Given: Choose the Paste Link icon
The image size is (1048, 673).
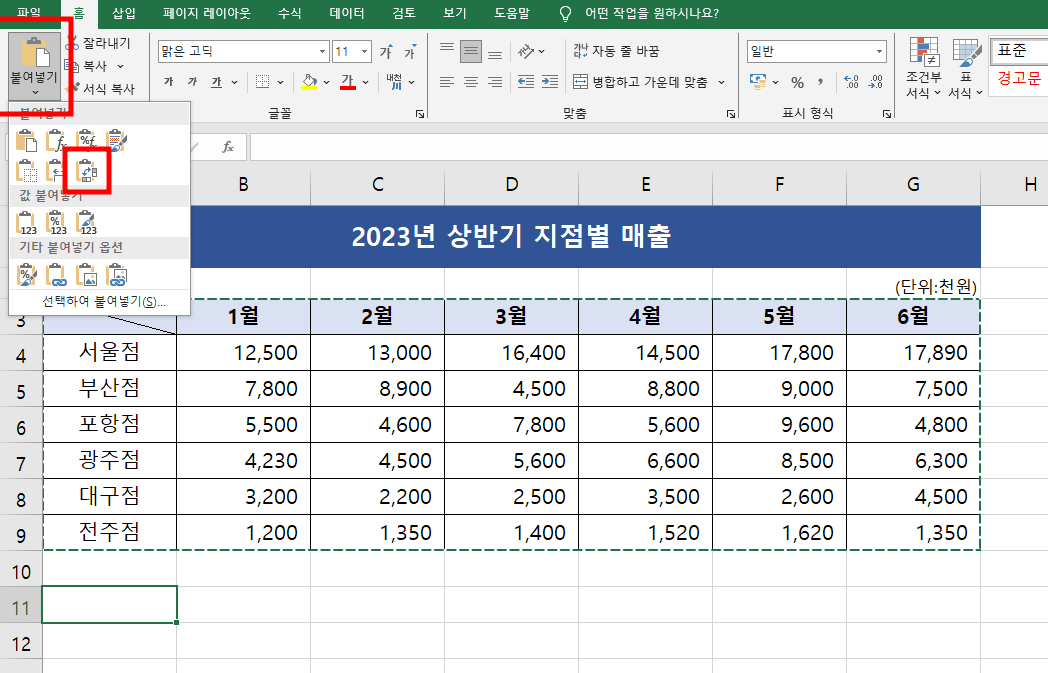Looking at the screenshot, I should click(56, 275).
